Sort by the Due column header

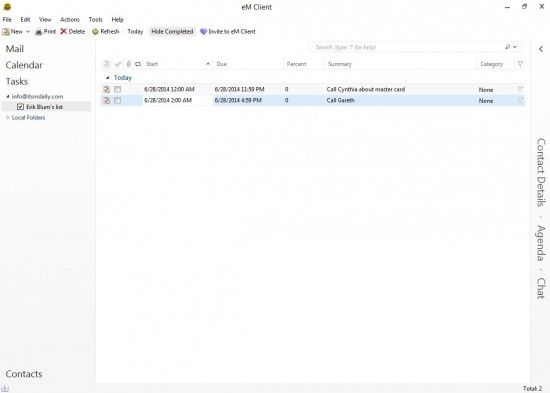(x=248, y=64)
